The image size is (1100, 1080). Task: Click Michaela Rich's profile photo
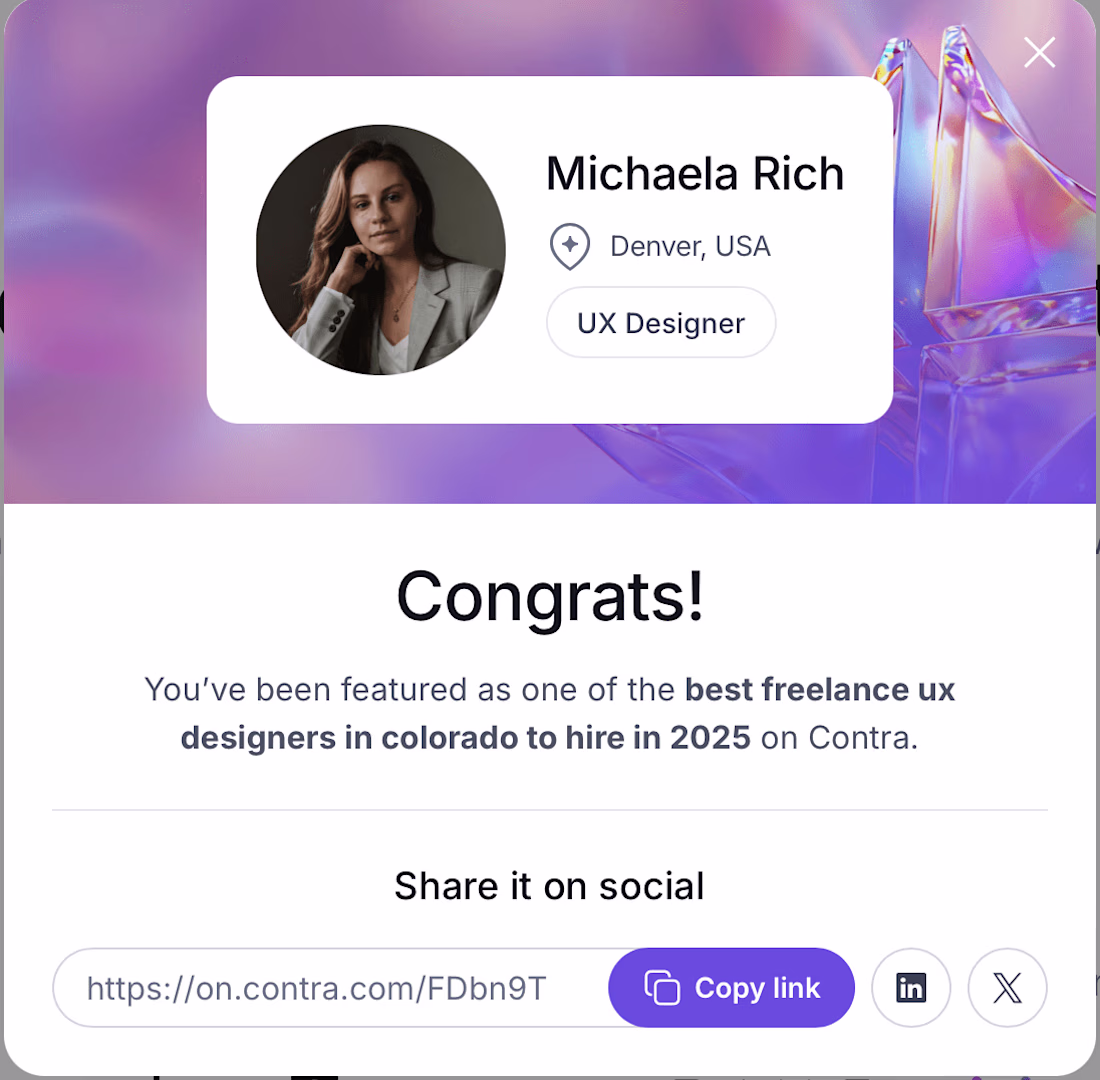(381, 250)
